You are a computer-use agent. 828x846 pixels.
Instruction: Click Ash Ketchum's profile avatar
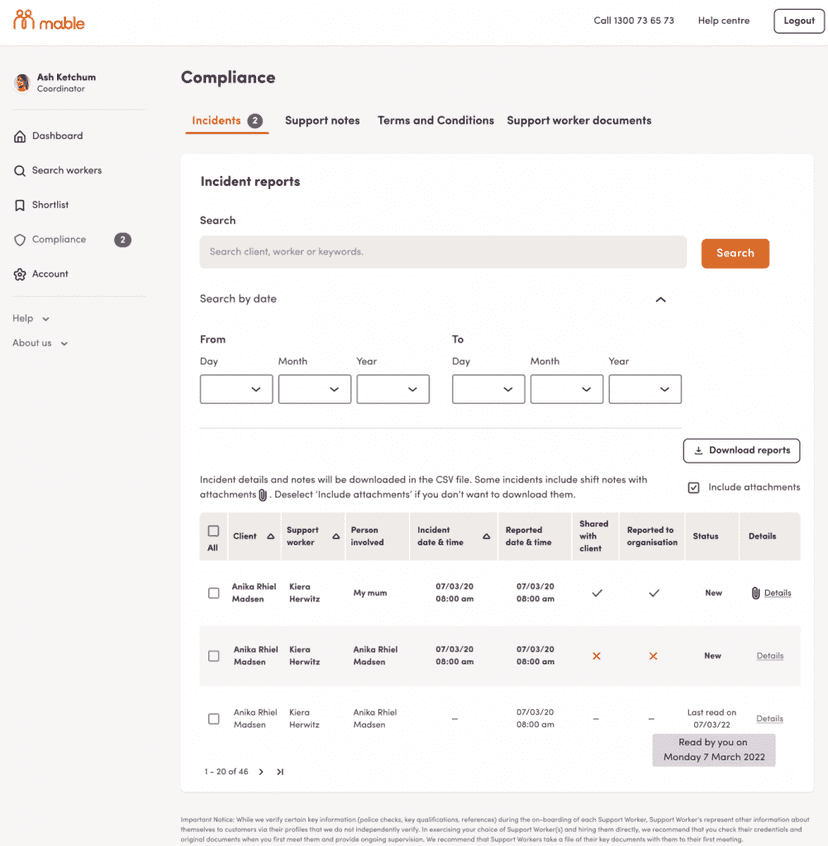tap(22, 83)
